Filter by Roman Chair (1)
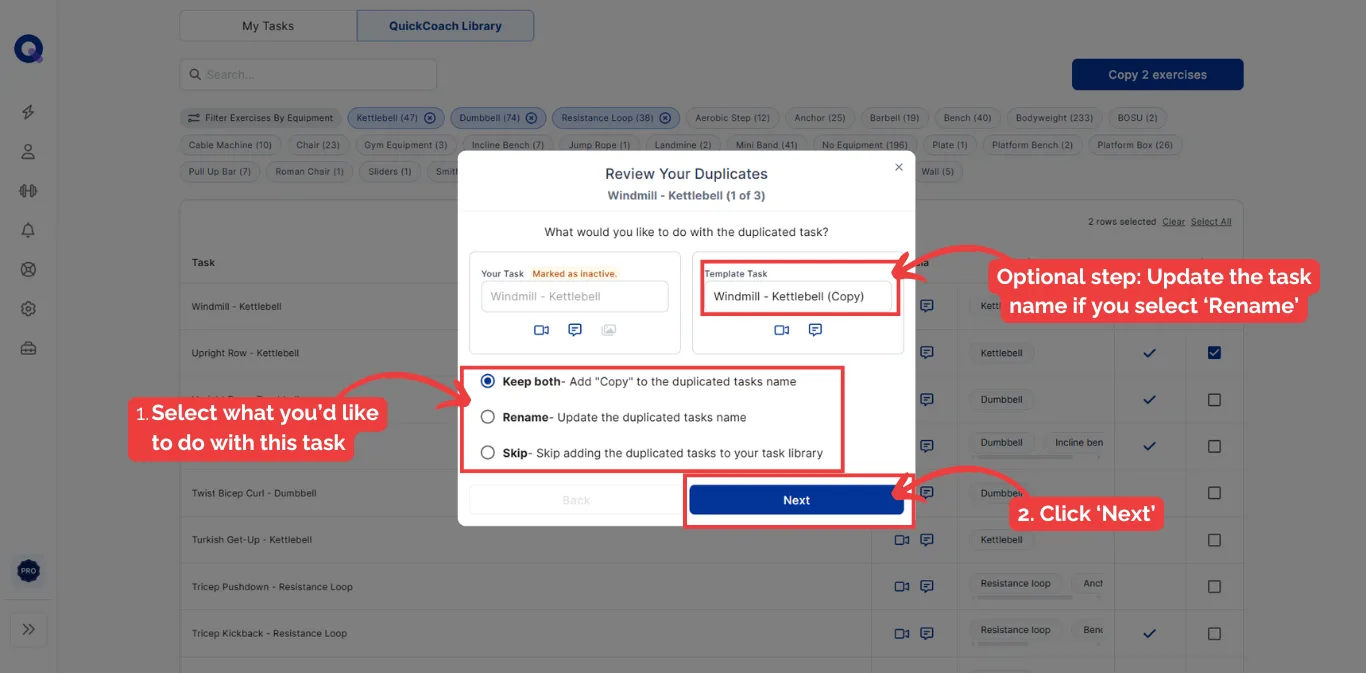1366x673 pixels. (309, 172)
